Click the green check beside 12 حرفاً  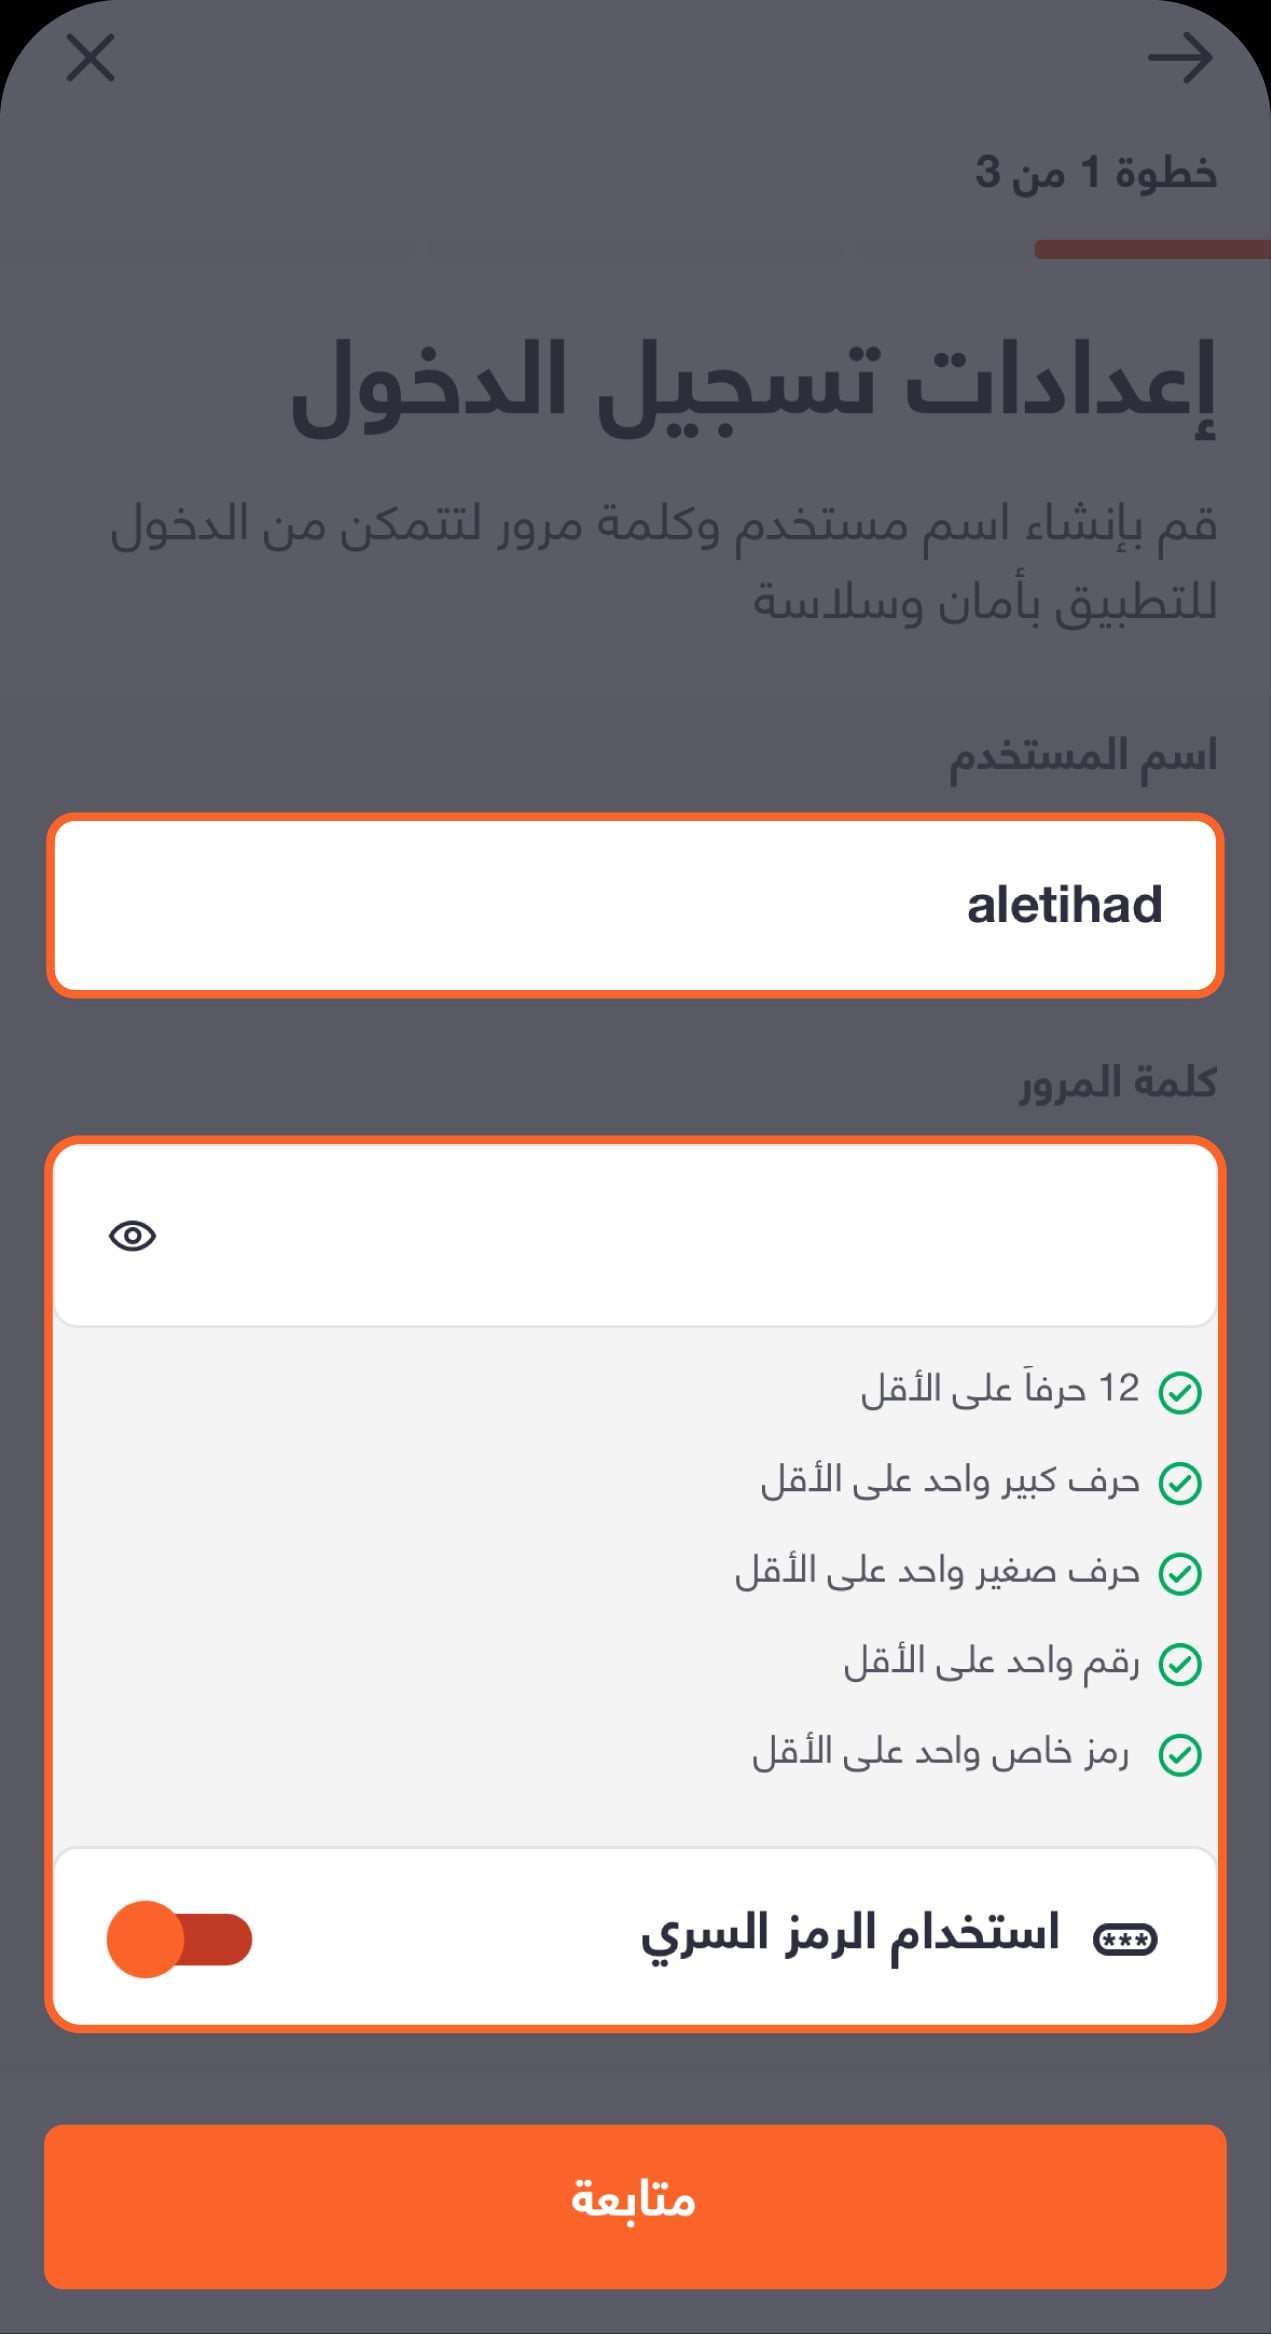click(1180, 1392)
